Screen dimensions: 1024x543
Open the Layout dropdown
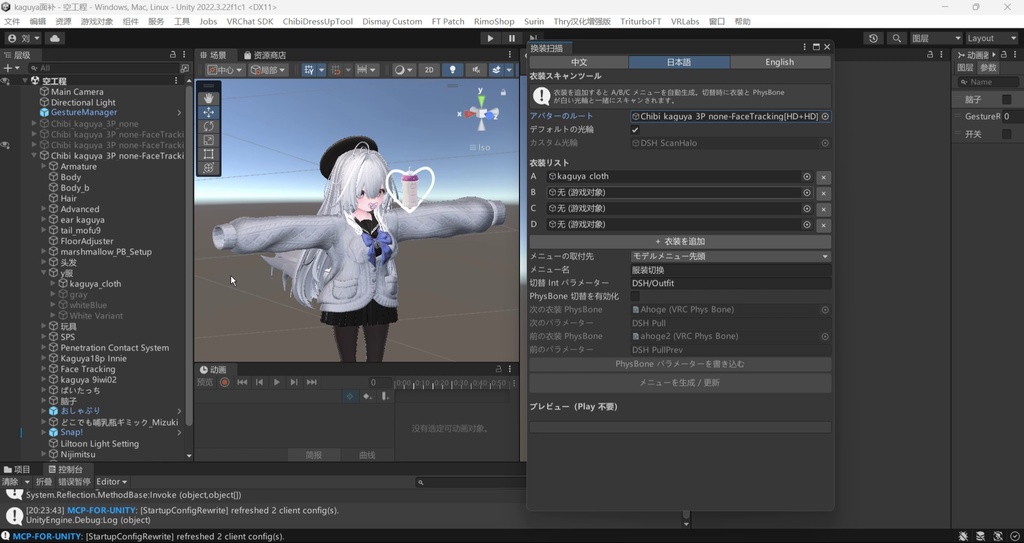coord(991,39)
